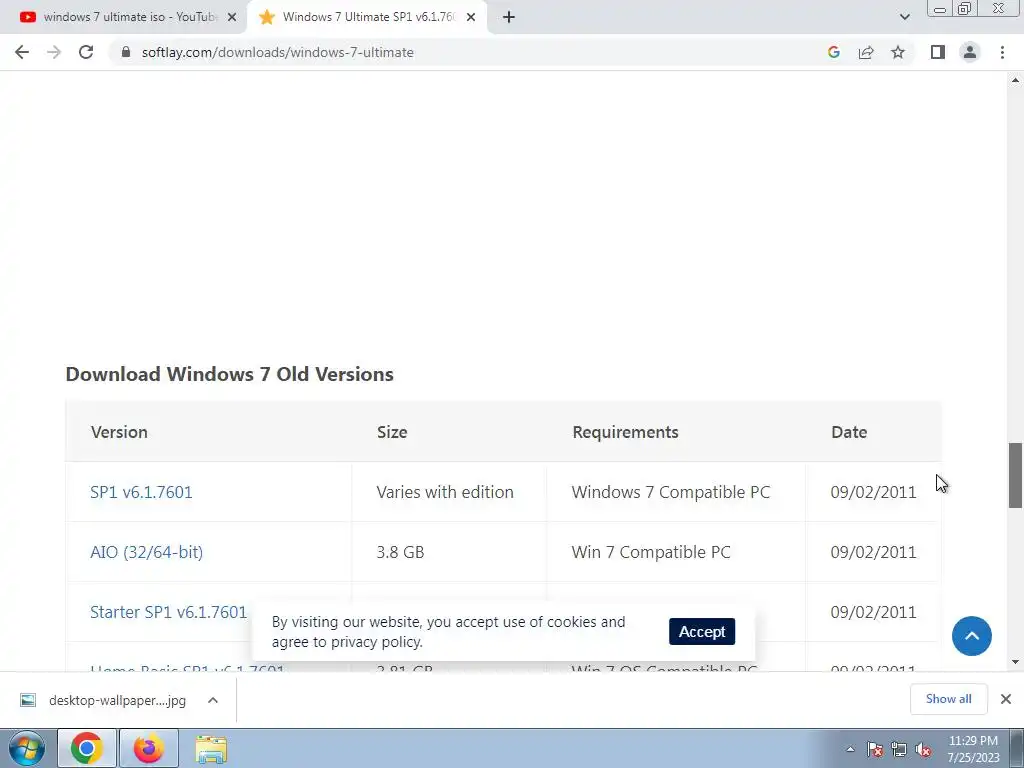The image size is (1024, 768).
Task: Open the AIO (32/64-bit) link
Action: [x=146, y=552]
